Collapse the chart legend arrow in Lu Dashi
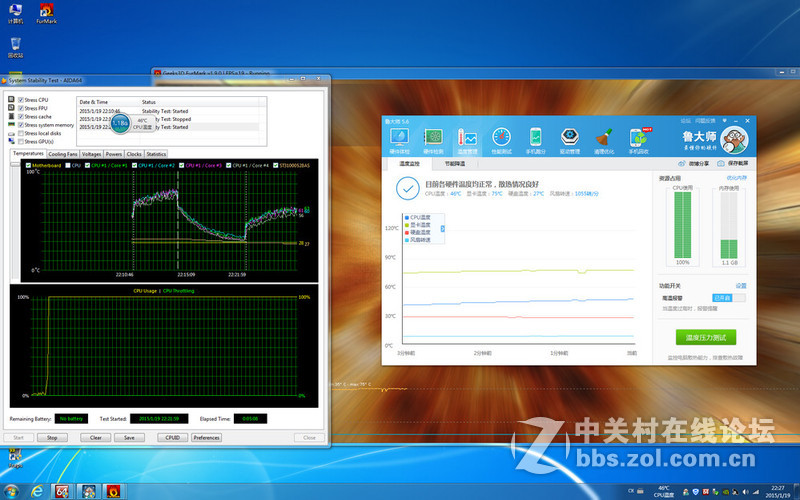Viewport: 800px width, 500px height. [442, 229]
